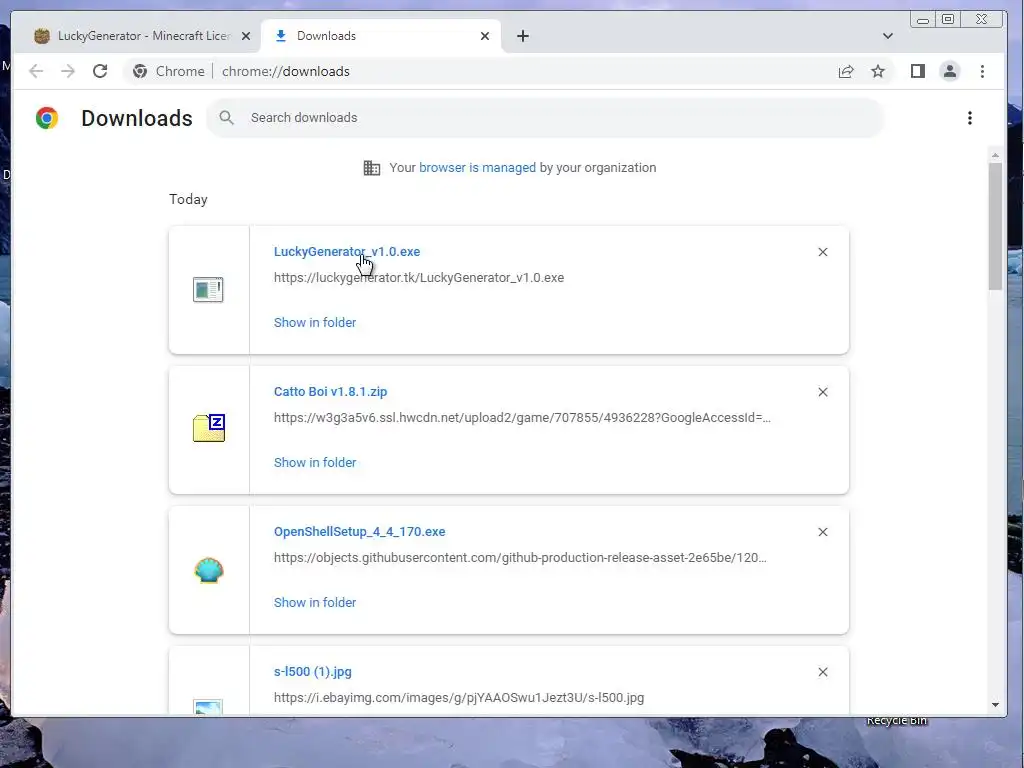Show Catto Boi zip in folder
The image size is (1024, 768).
315,462
